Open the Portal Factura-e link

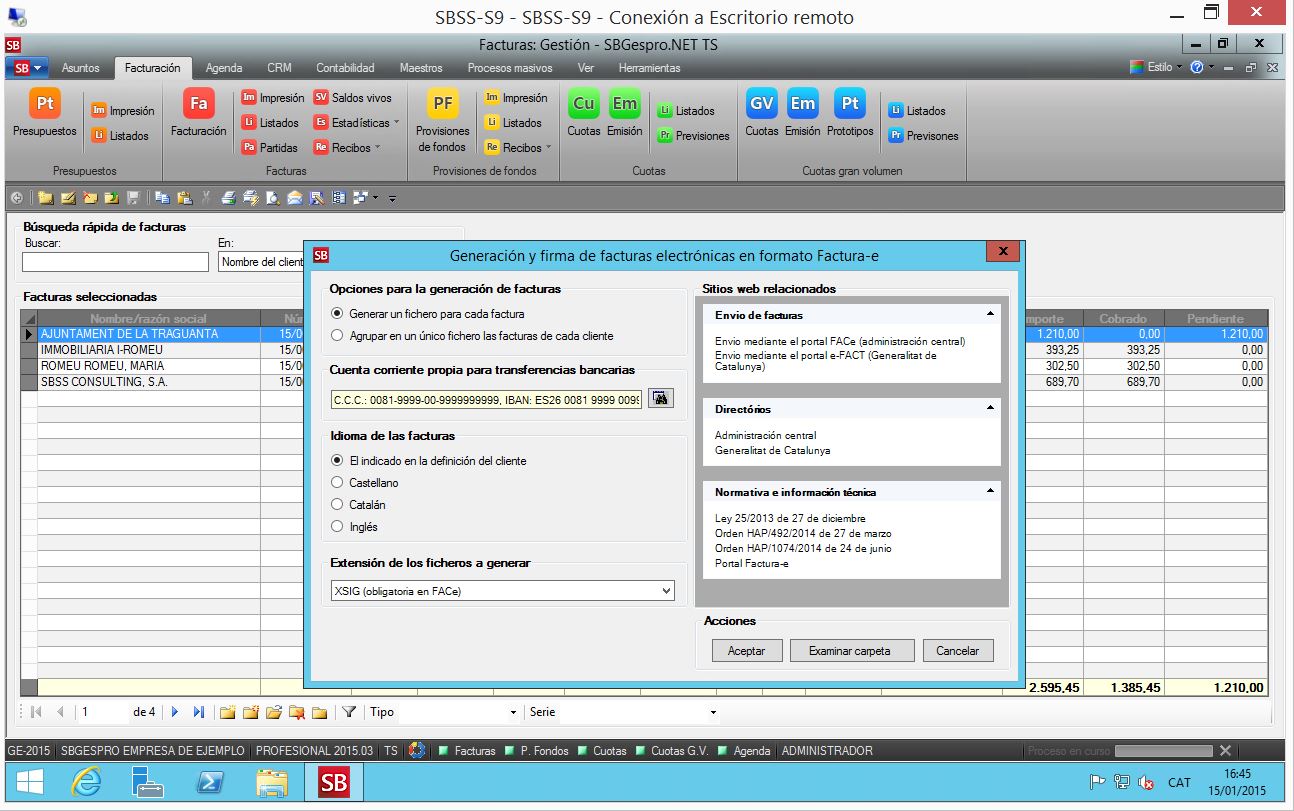pyautogui.click(x=751, y=563)
